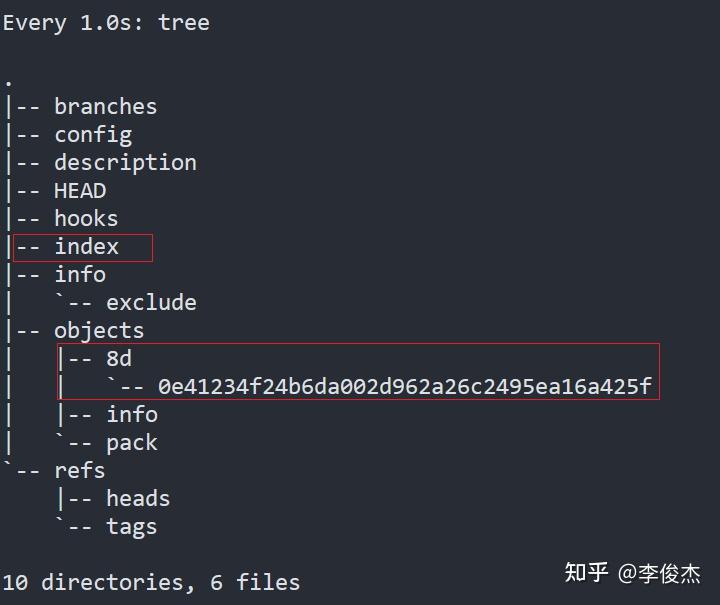Viewport: 720px width, 605px height.
Task: Click the root dot of the tree
Action: click(x=8, y=84)
